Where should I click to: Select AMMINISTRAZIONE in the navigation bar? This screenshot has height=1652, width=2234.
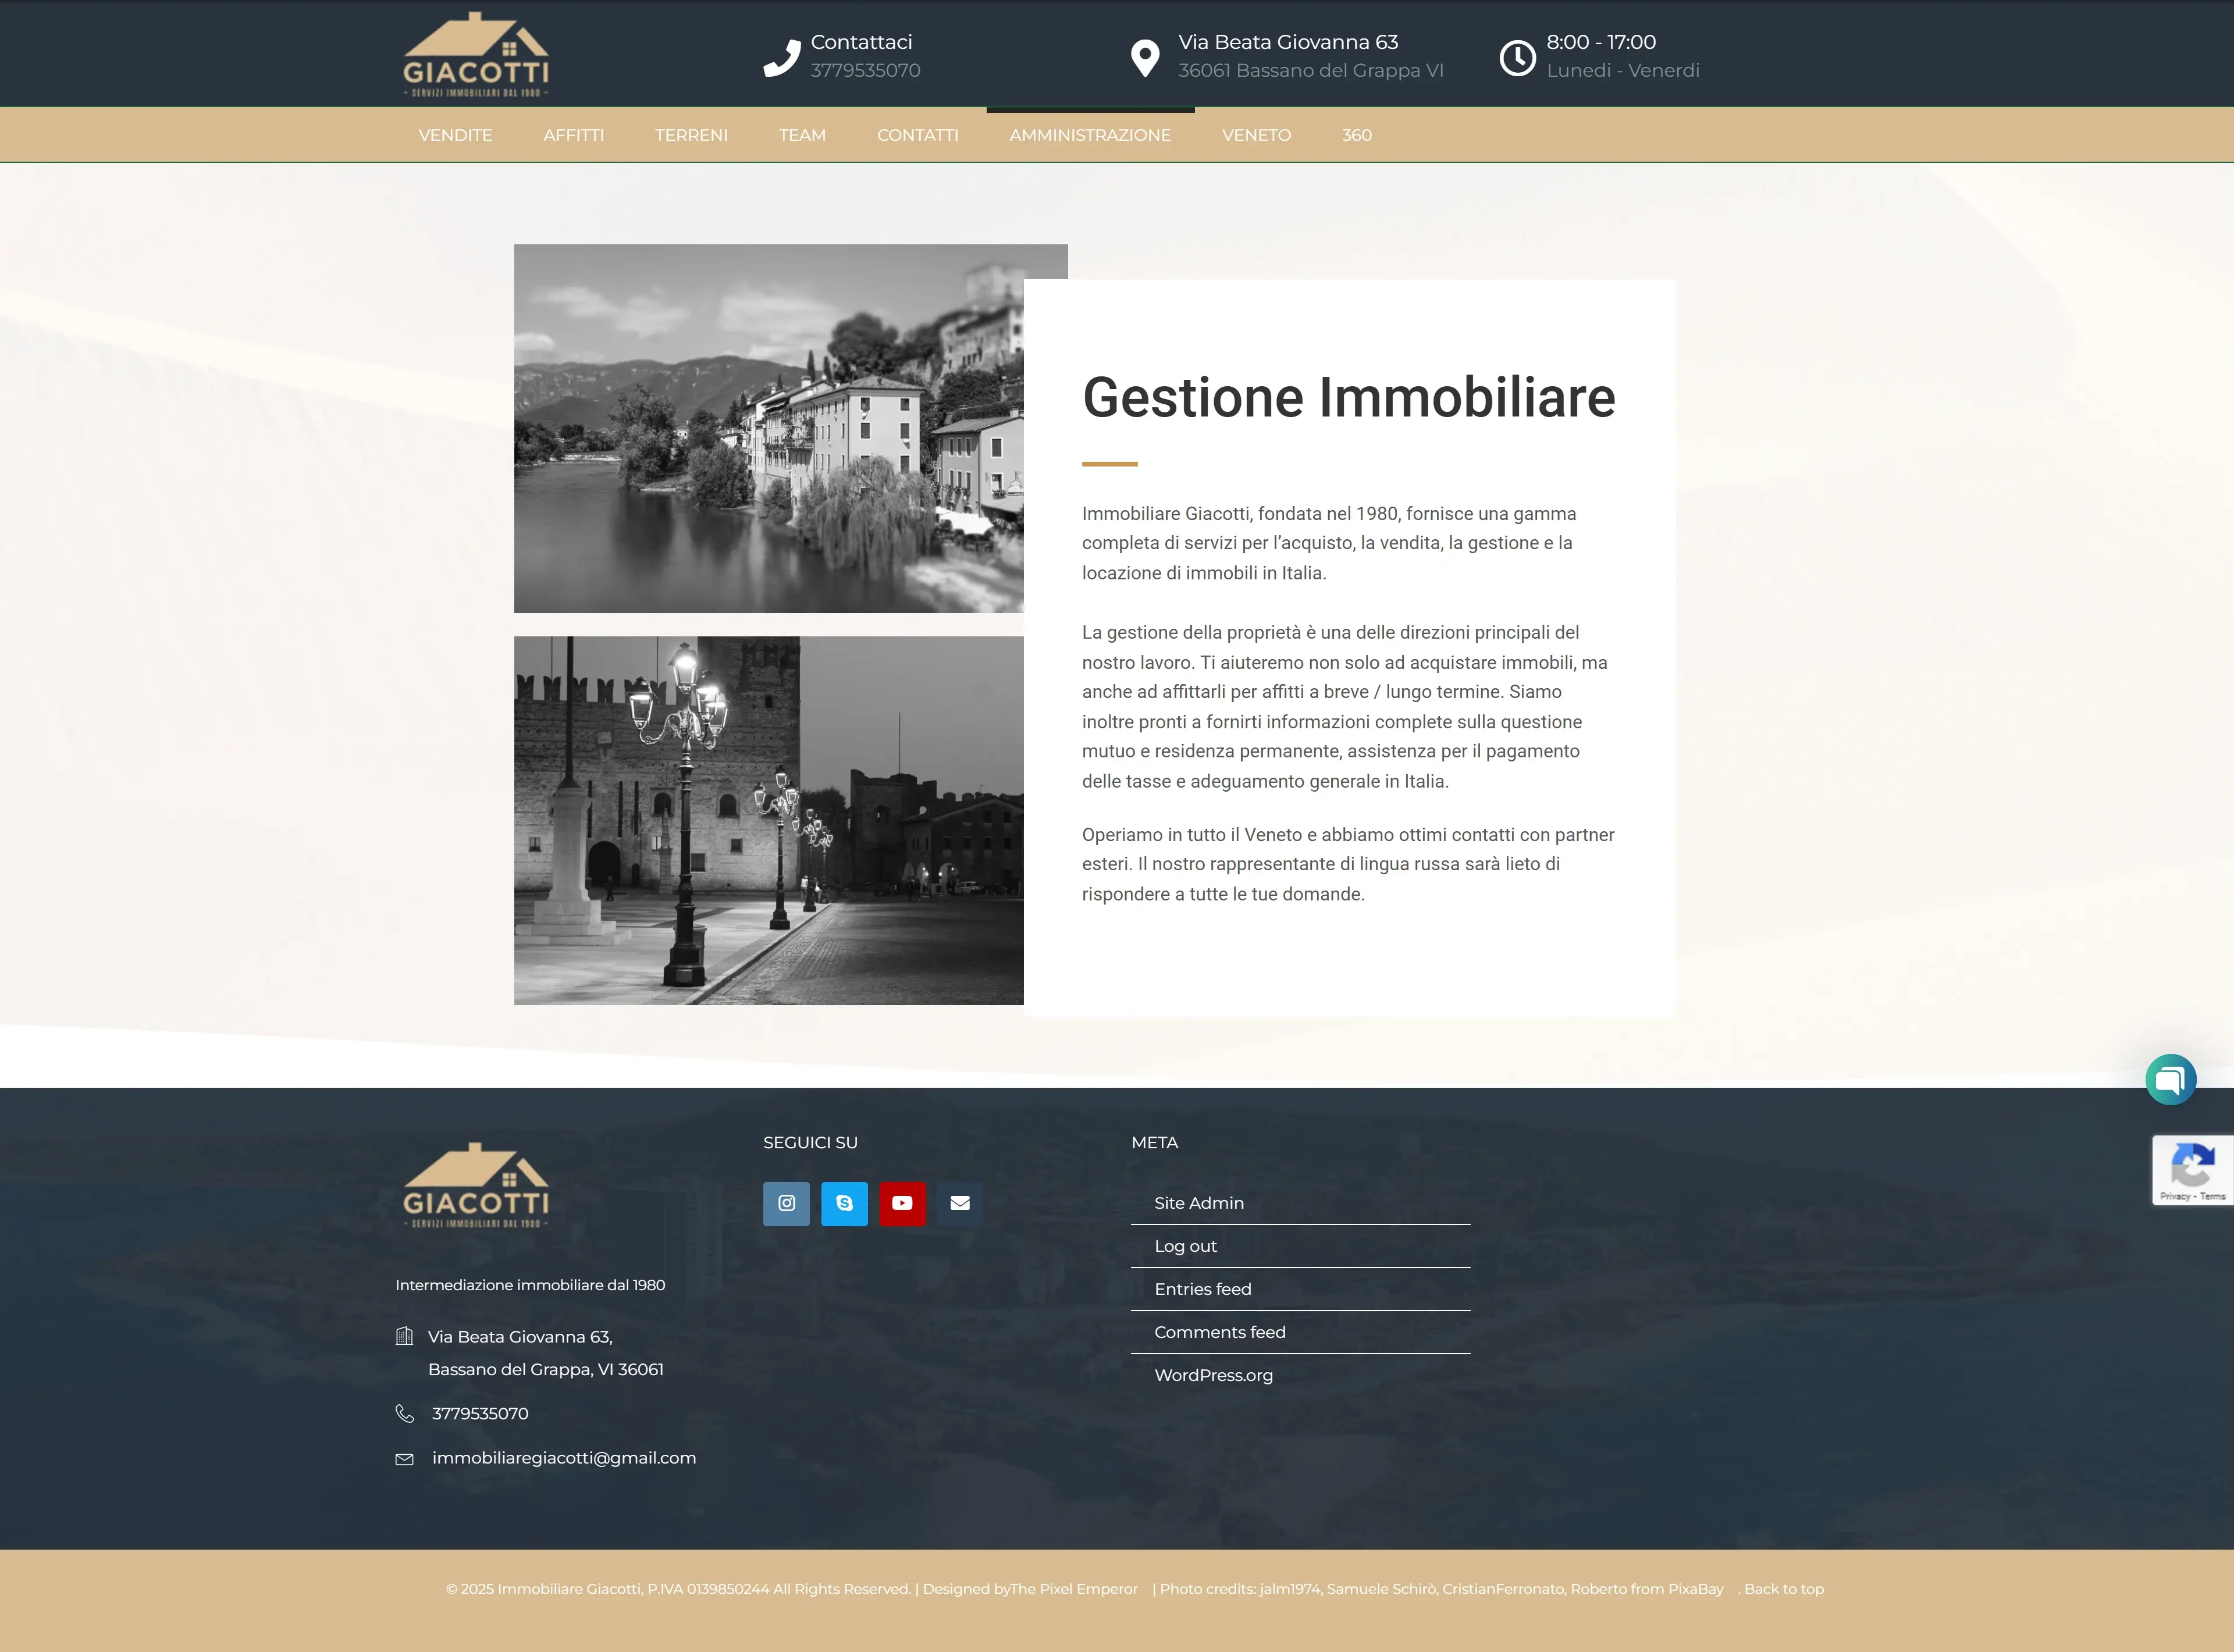coord(1090,135)
